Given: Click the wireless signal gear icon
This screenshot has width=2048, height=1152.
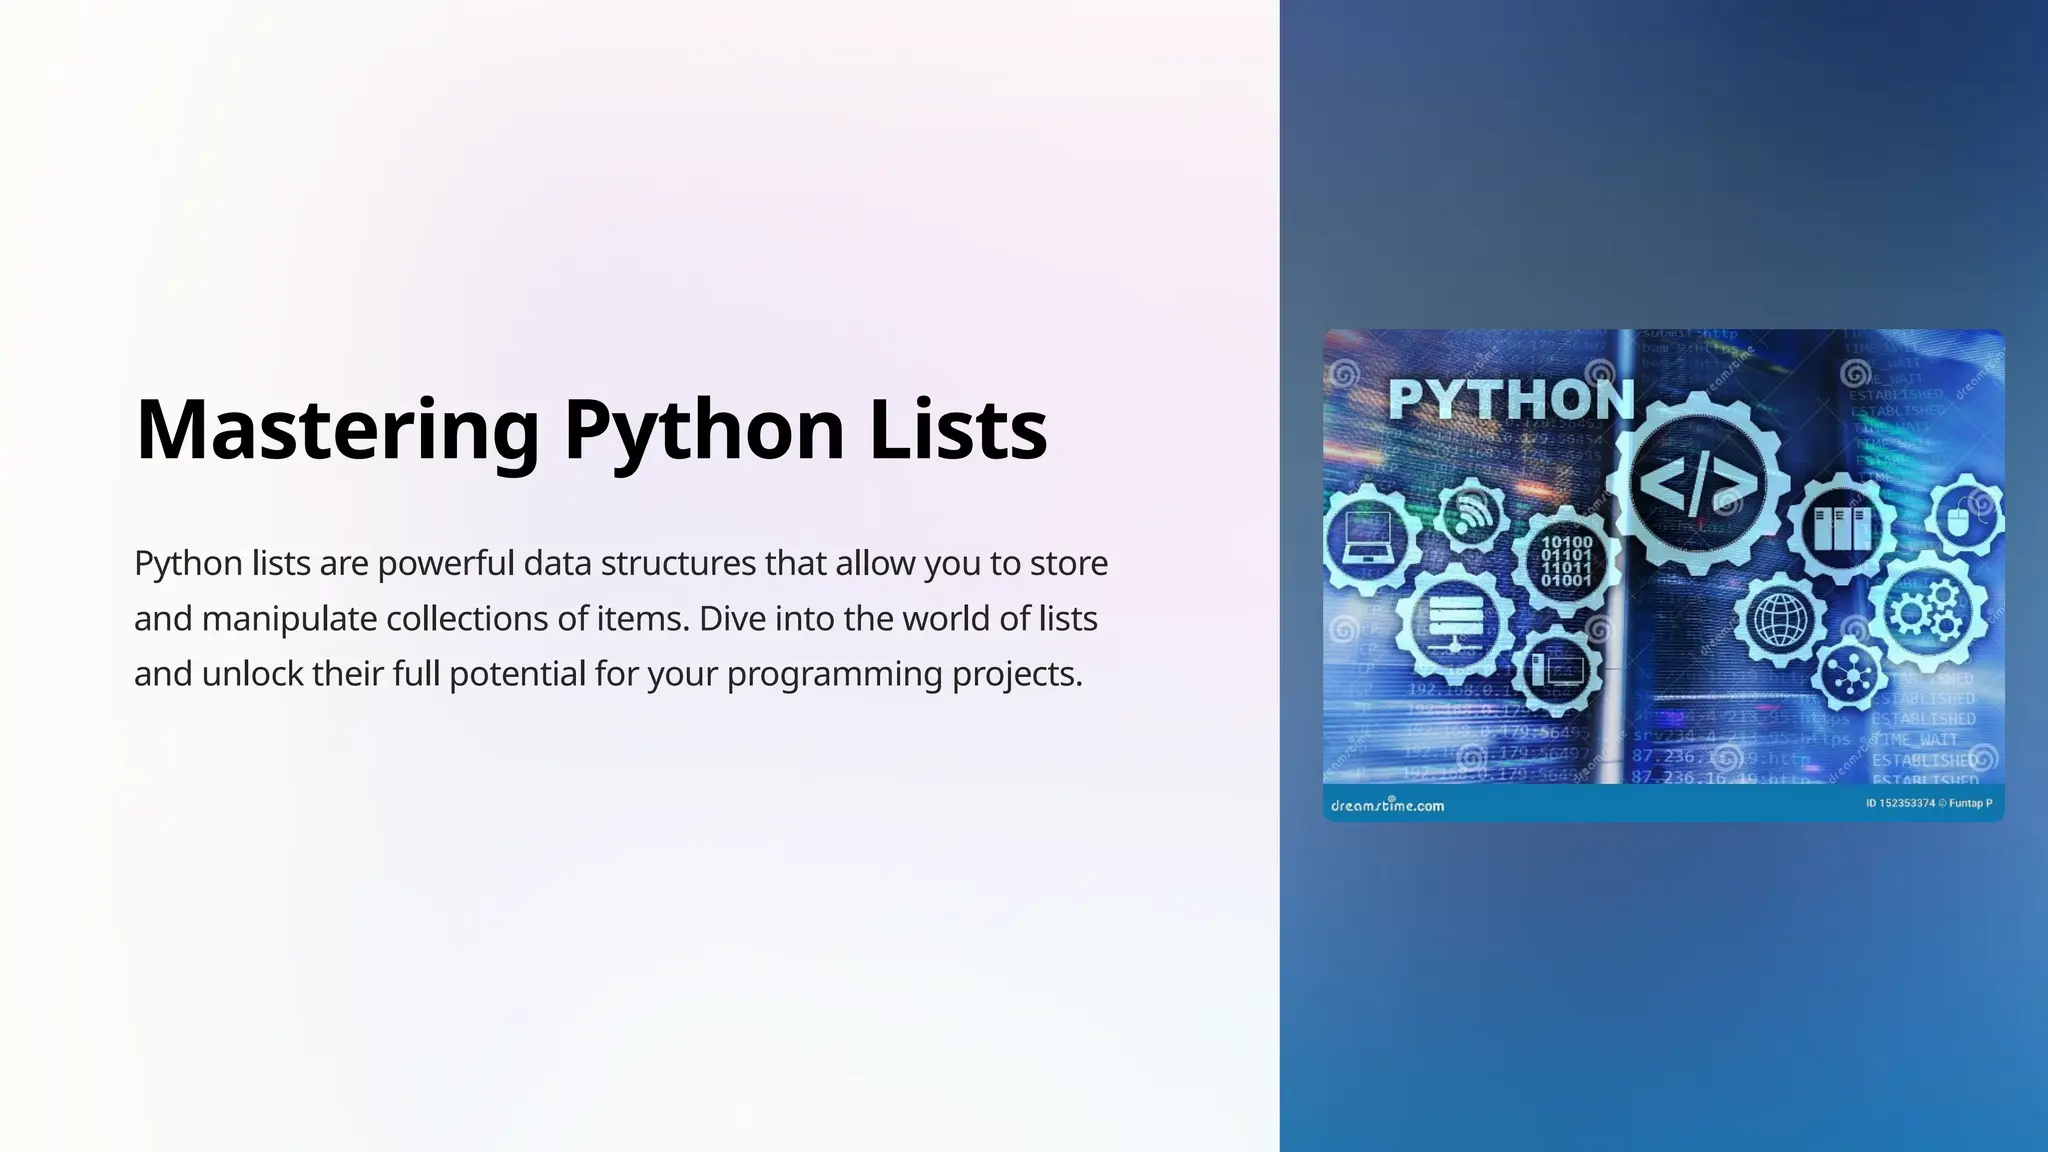Looking at the screenshot, I should [x=1471, y=515].
